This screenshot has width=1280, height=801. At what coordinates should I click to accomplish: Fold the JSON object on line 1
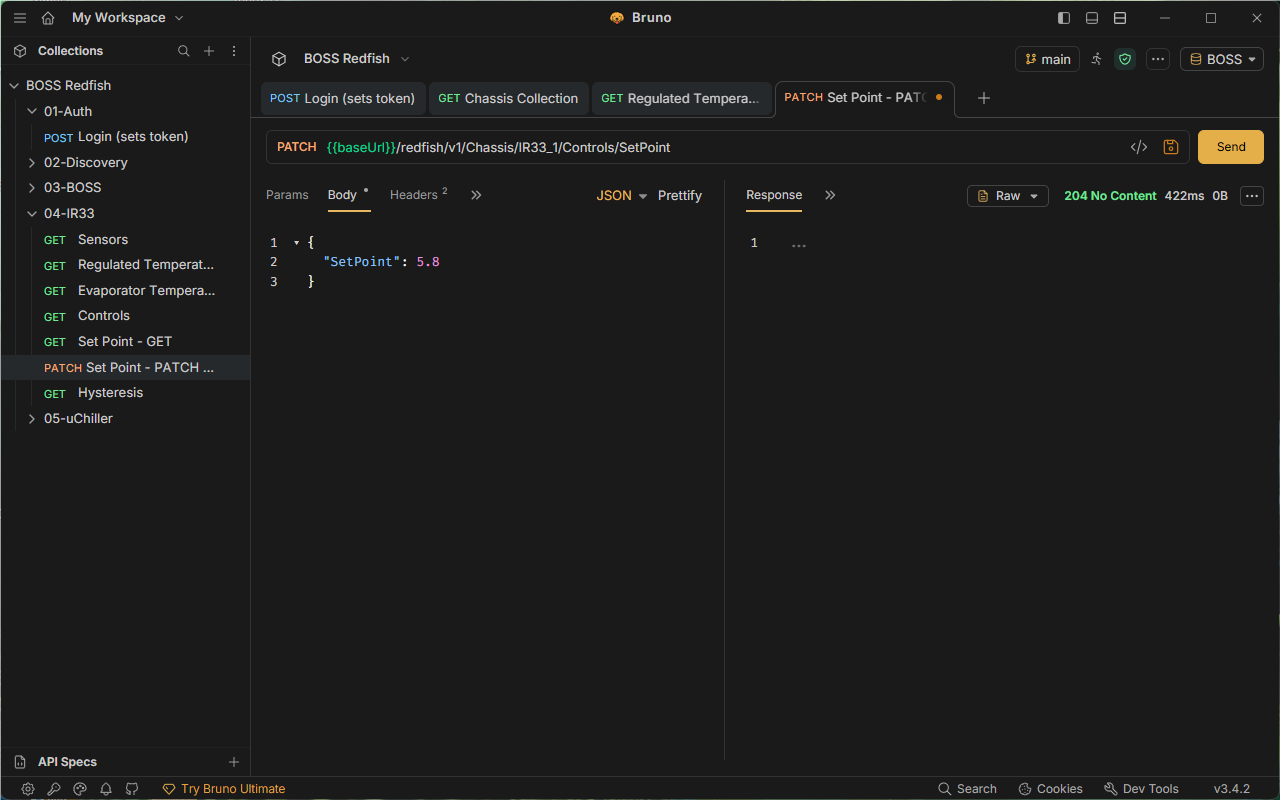296,243
